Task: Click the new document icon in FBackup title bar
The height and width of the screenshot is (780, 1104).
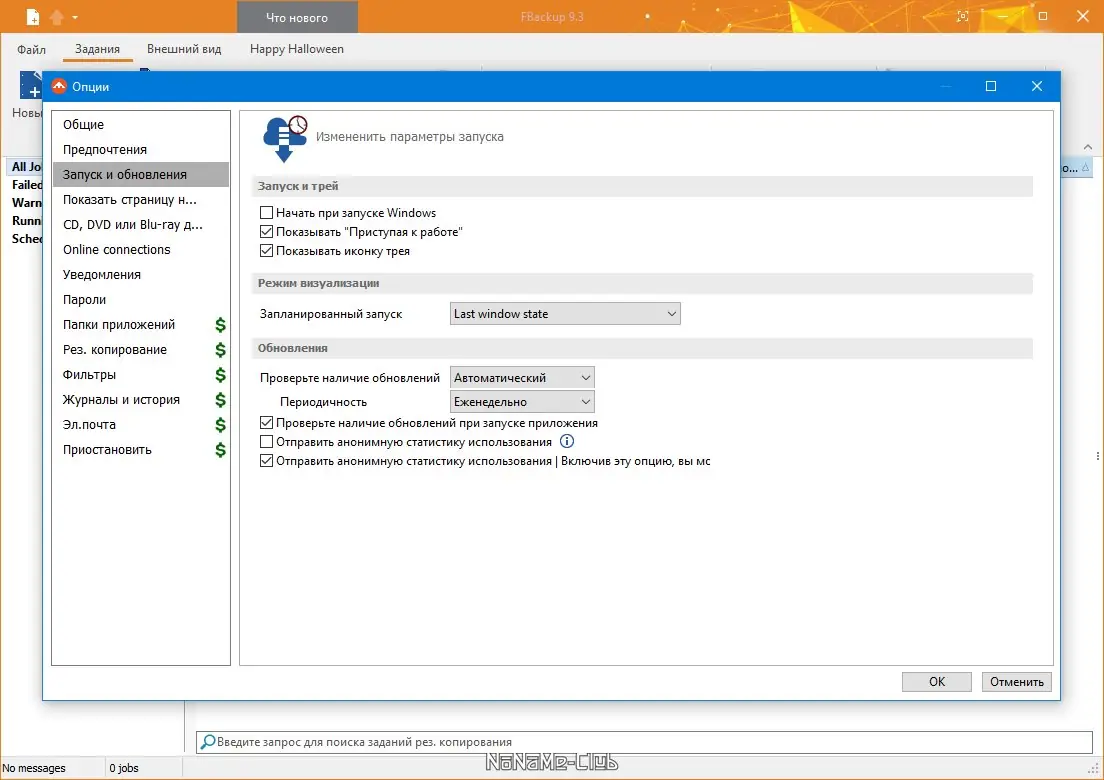Action: click(32, 16)
